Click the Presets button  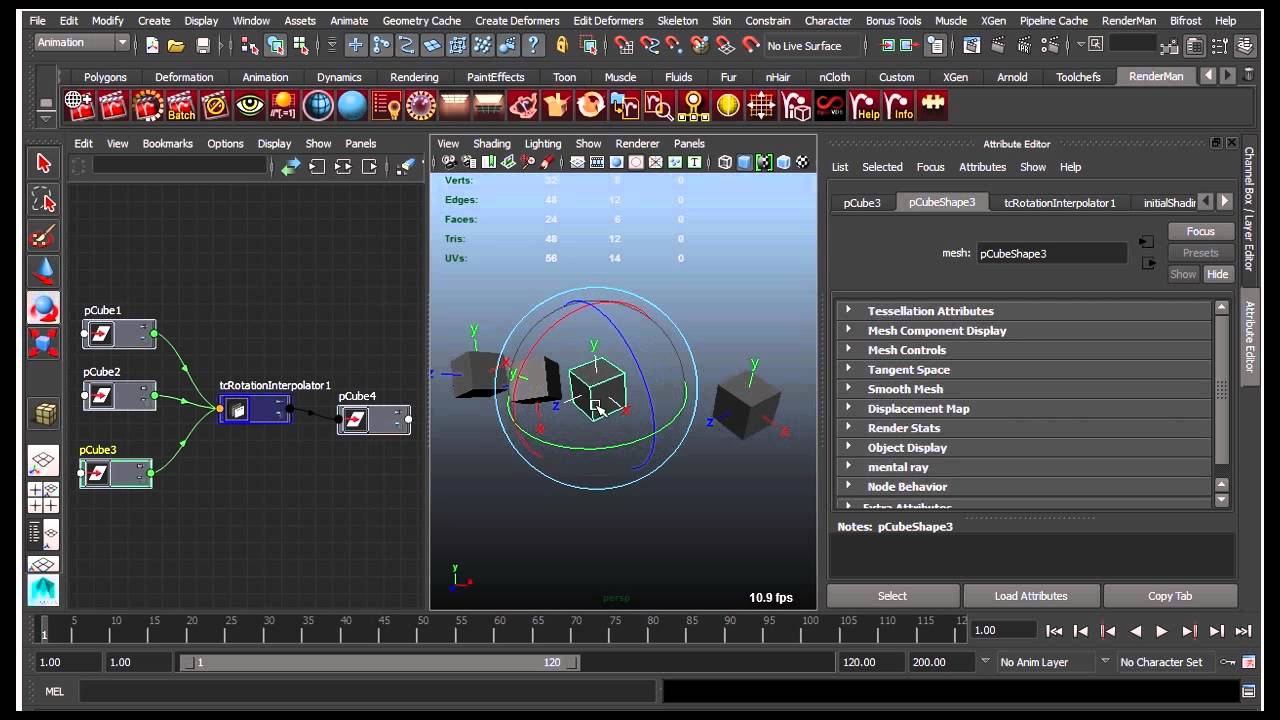click(x=1200, y=253)
